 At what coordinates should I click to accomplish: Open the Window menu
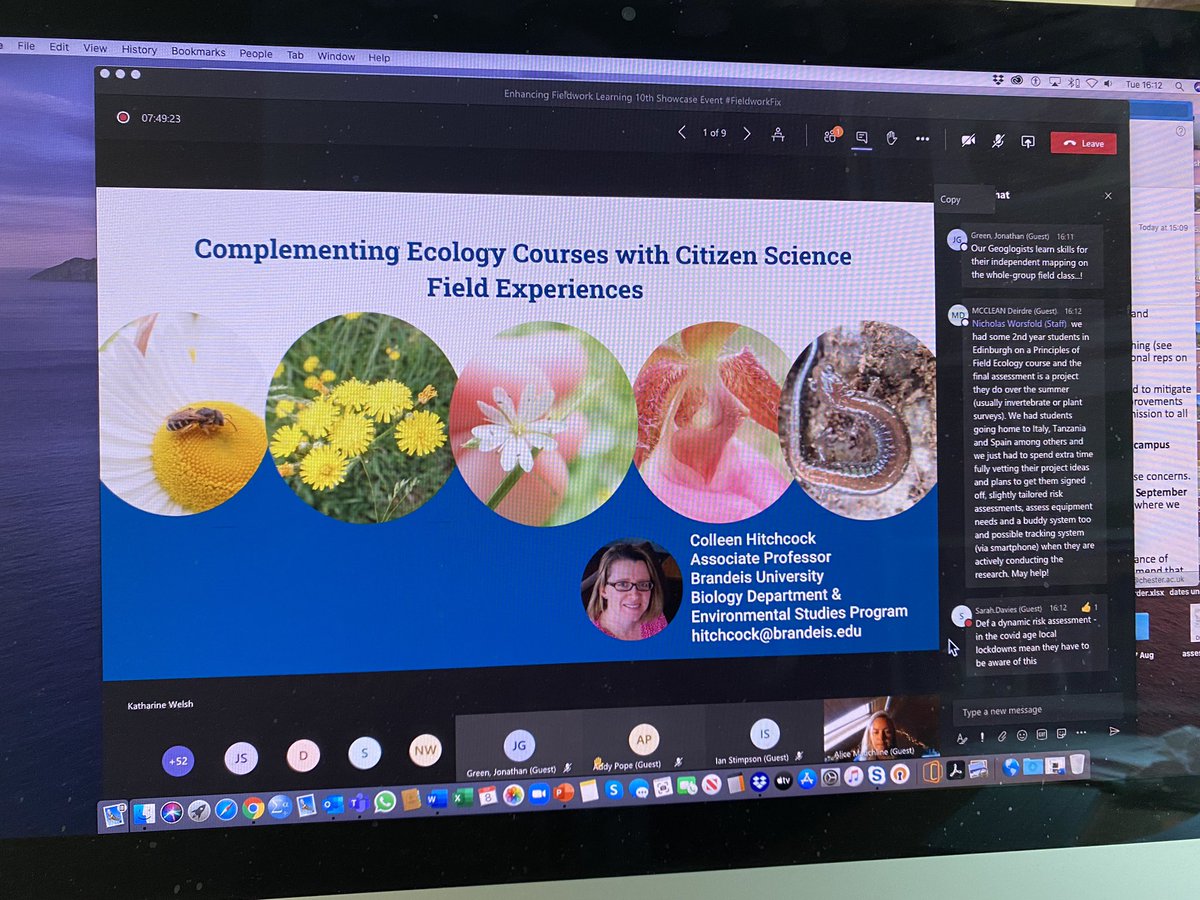[x=337, y=57]
